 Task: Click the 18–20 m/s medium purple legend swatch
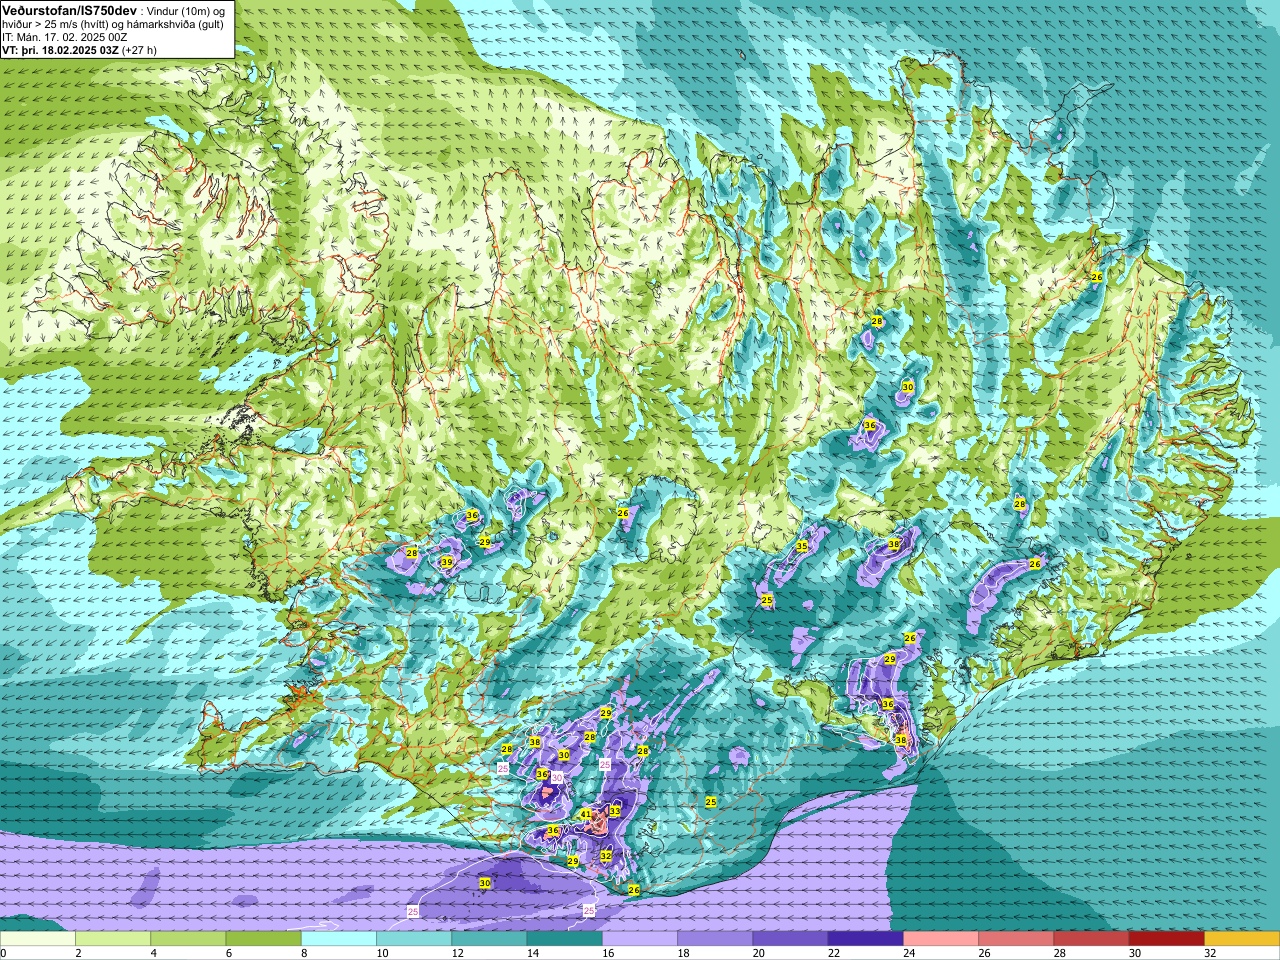coord(715,939)
